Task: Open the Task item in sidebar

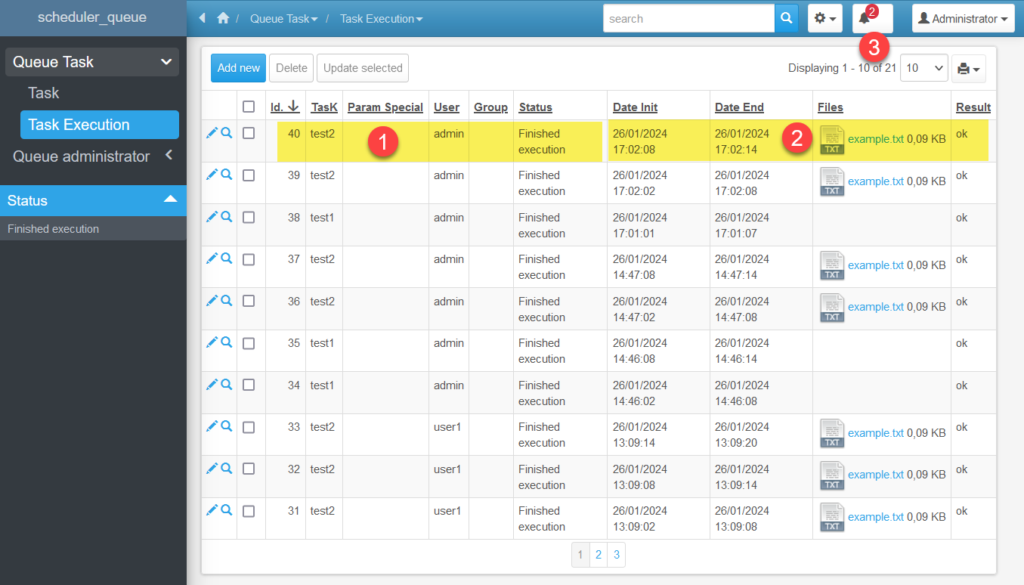Action: tap(44, 93)
